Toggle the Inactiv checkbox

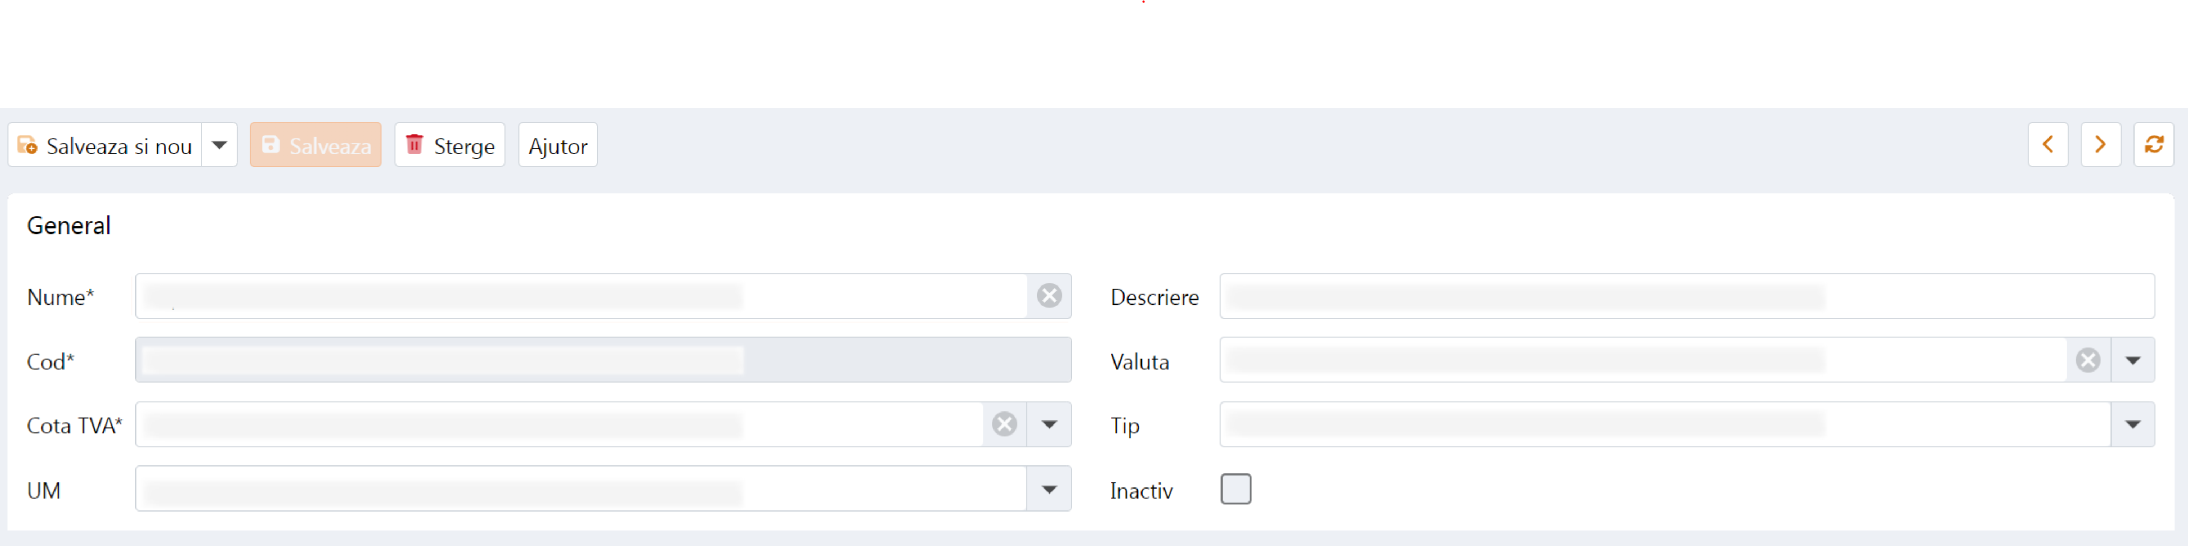point(1236,489)
